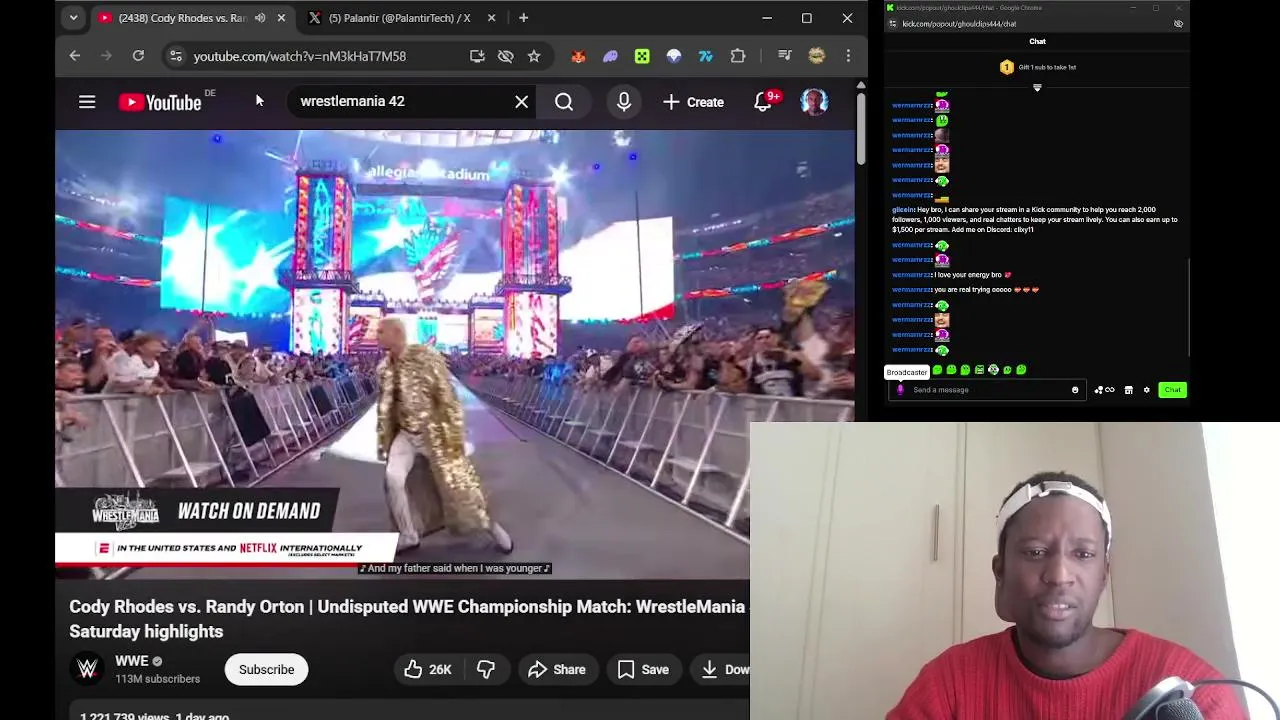Open the purple Phantom ghost extension
This screenshot has height=720, width=1280.
pyautogui.click(x=610, y=56)
